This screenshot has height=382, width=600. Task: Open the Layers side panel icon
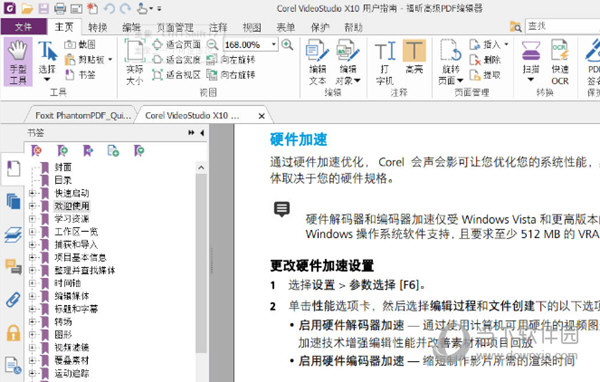coord(13,234)
